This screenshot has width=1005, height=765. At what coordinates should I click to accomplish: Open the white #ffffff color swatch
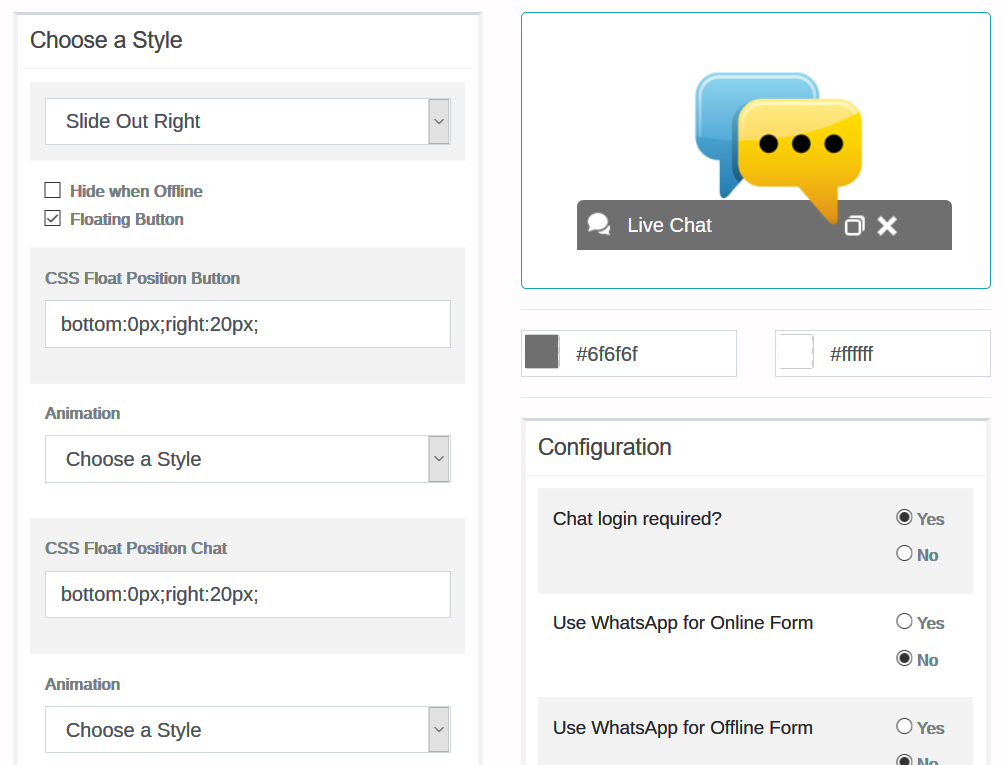[796, 352]
